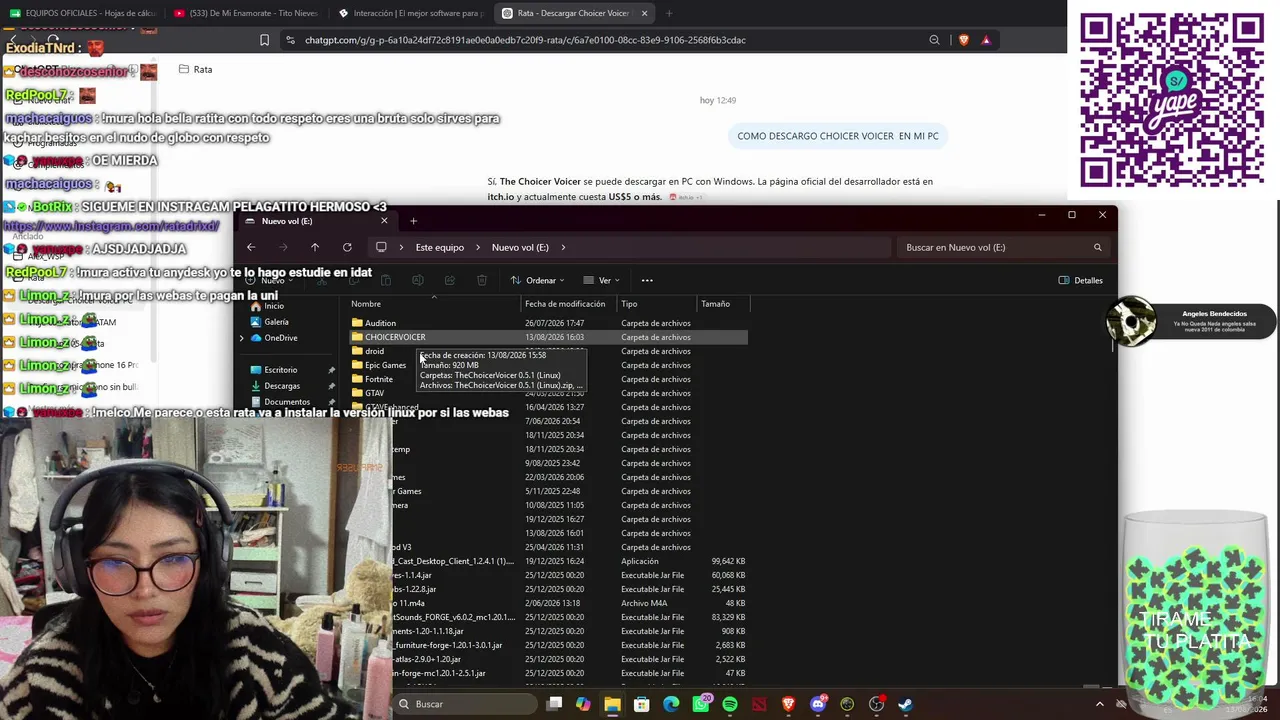Screen dimensions: 1280x720
Task: Select OneDrive in the navigation pane
Action: coord(273,338)
